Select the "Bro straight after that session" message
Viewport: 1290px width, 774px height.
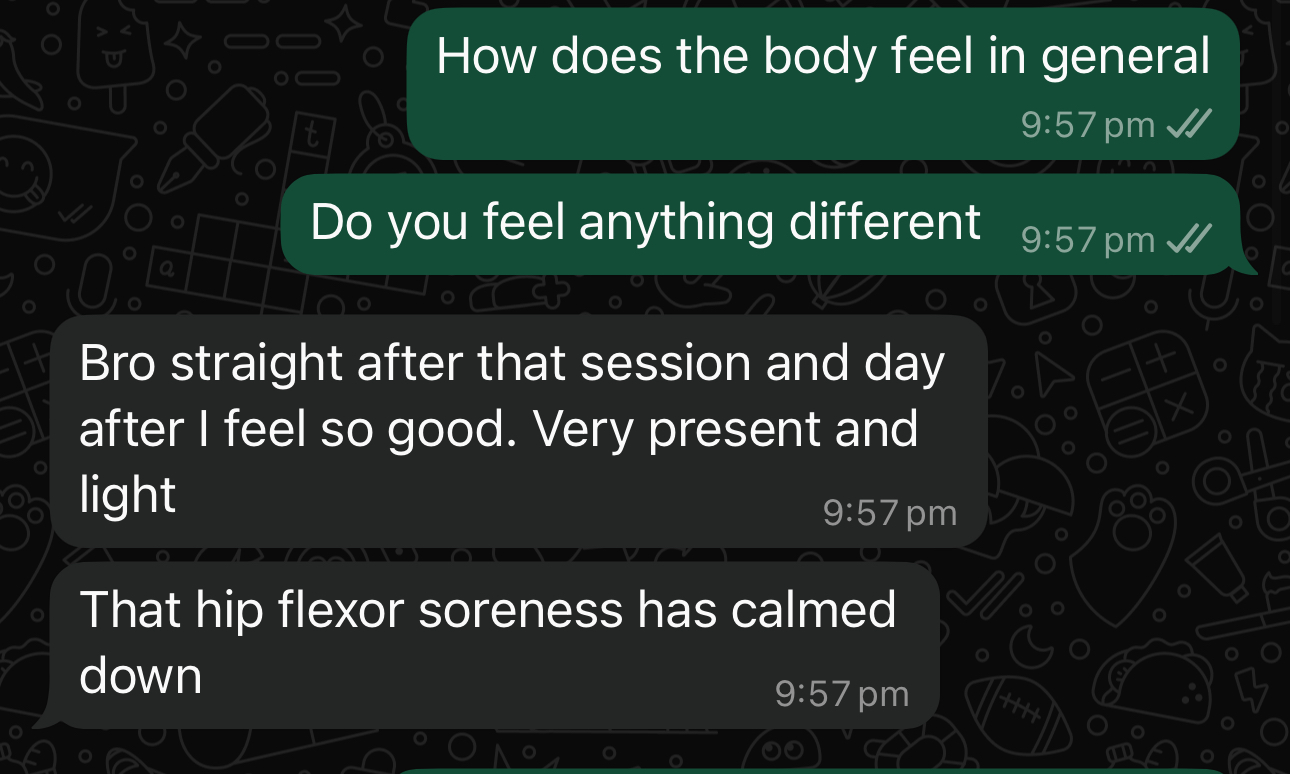(x=519, y=431)
